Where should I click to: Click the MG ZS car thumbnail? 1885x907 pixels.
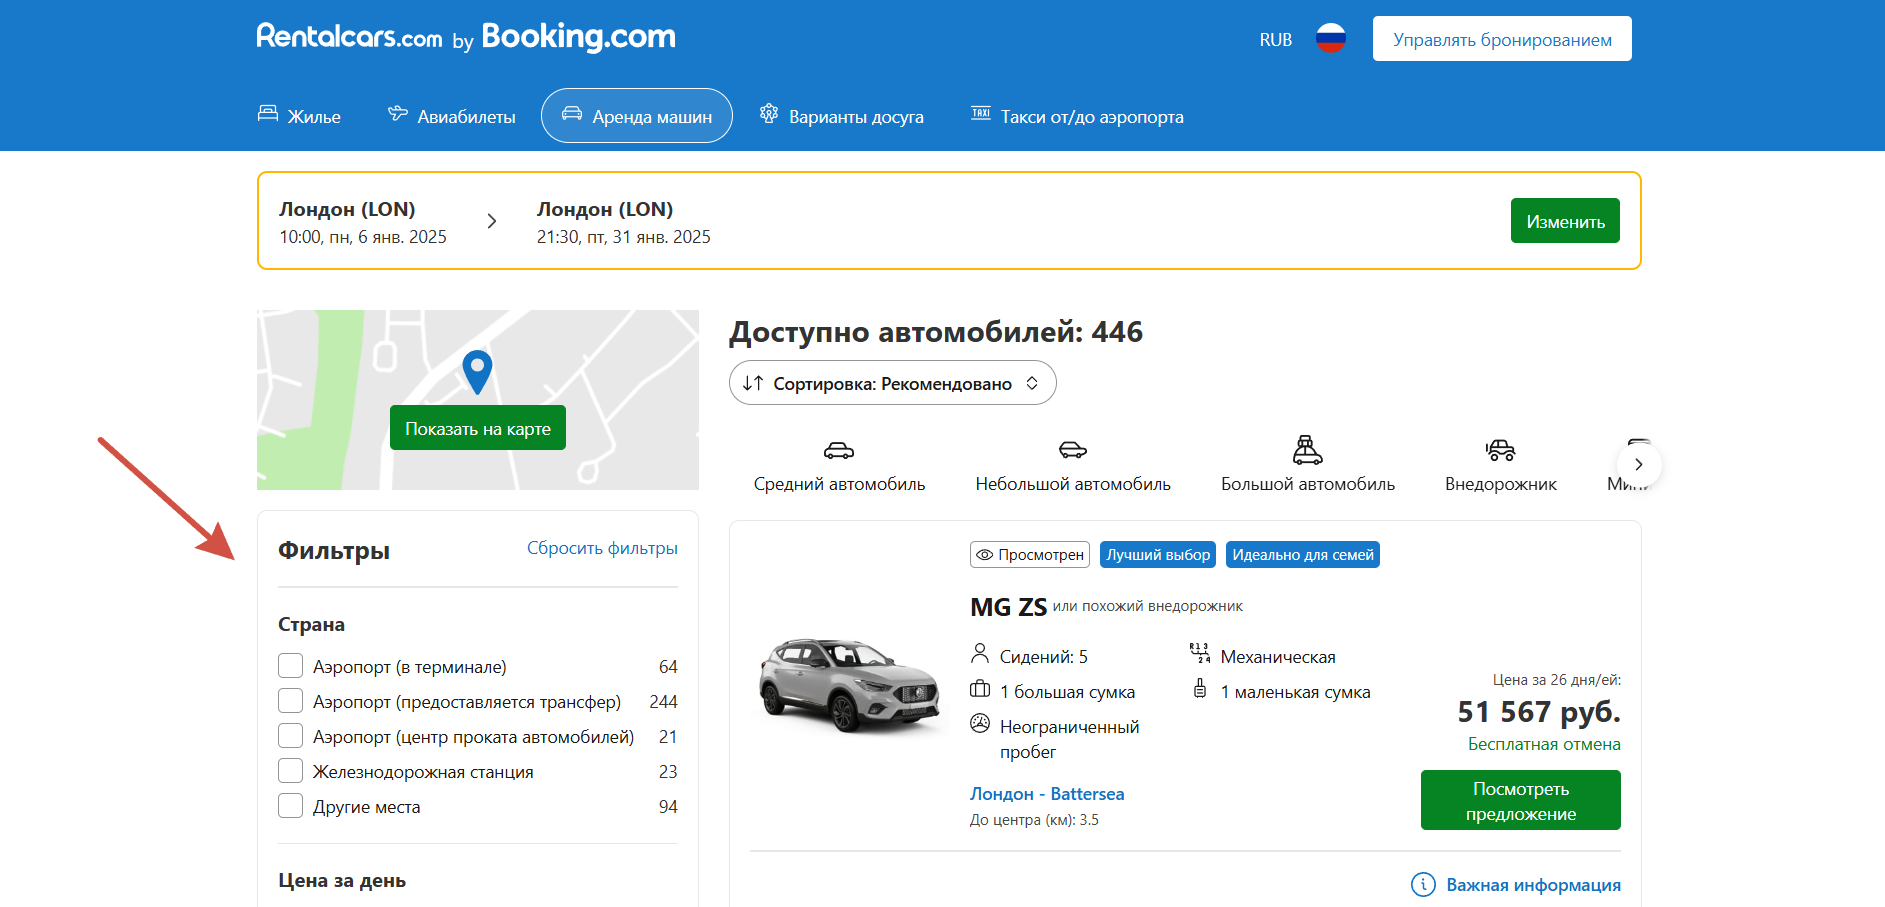click(850, 685)
